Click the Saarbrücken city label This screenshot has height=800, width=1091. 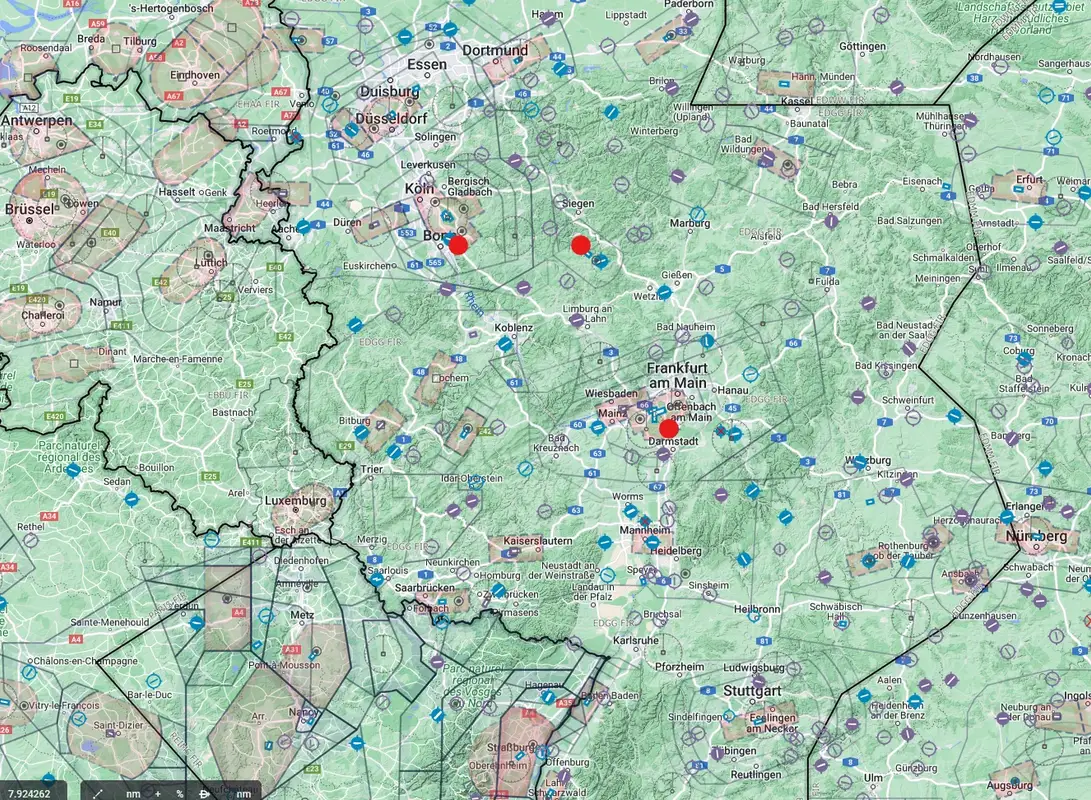click(424, 587)
